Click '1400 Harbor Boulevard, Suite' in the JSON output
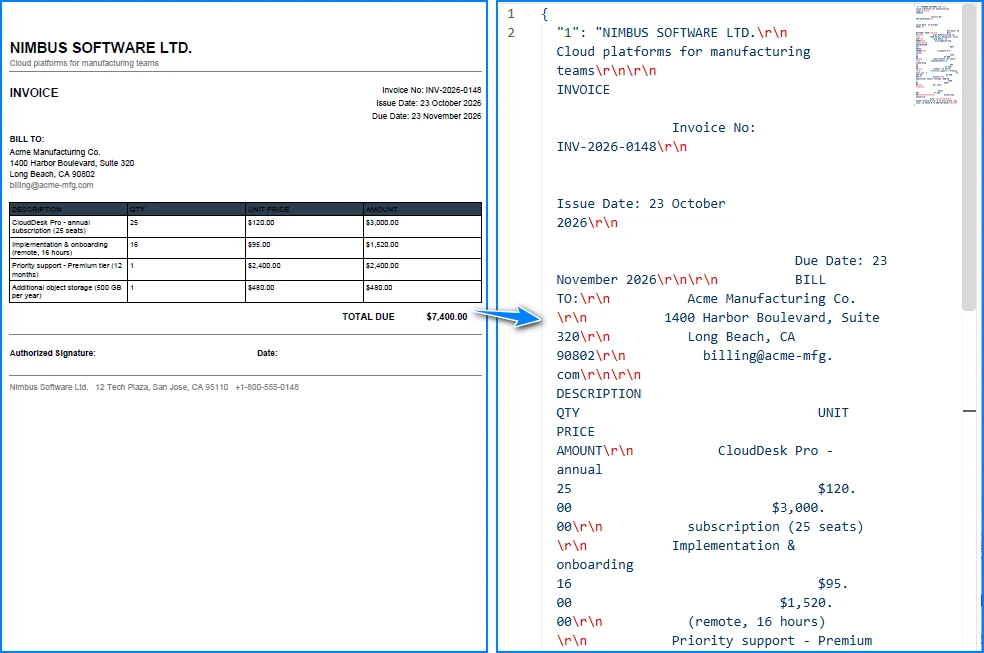 772,318
